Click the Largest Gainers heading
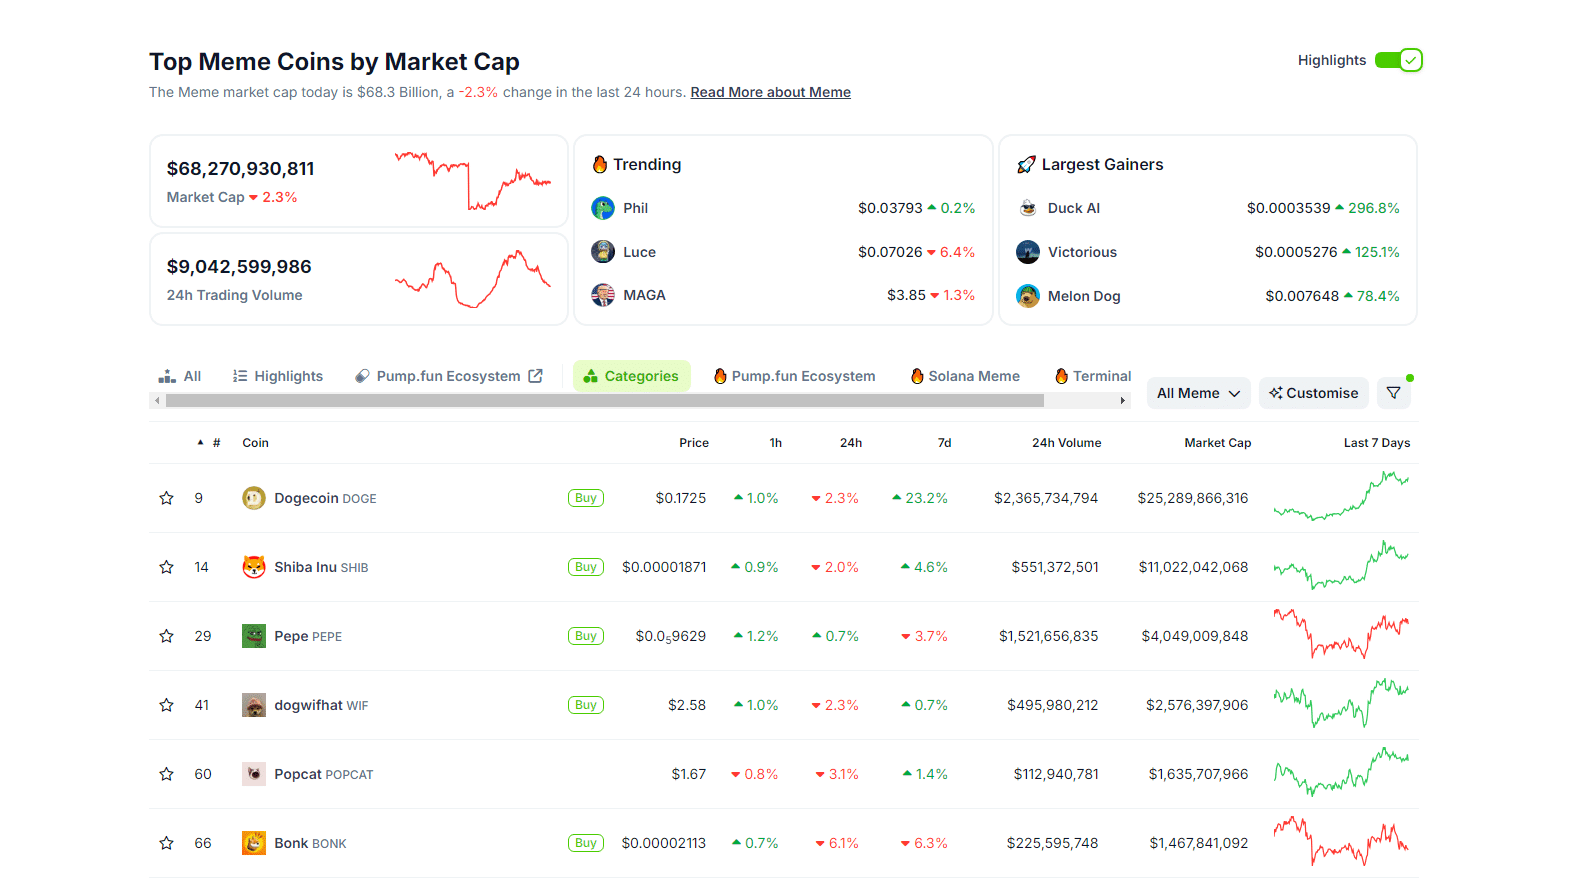The width and height of the screenshot is (1592, 882). (1103, 164)
